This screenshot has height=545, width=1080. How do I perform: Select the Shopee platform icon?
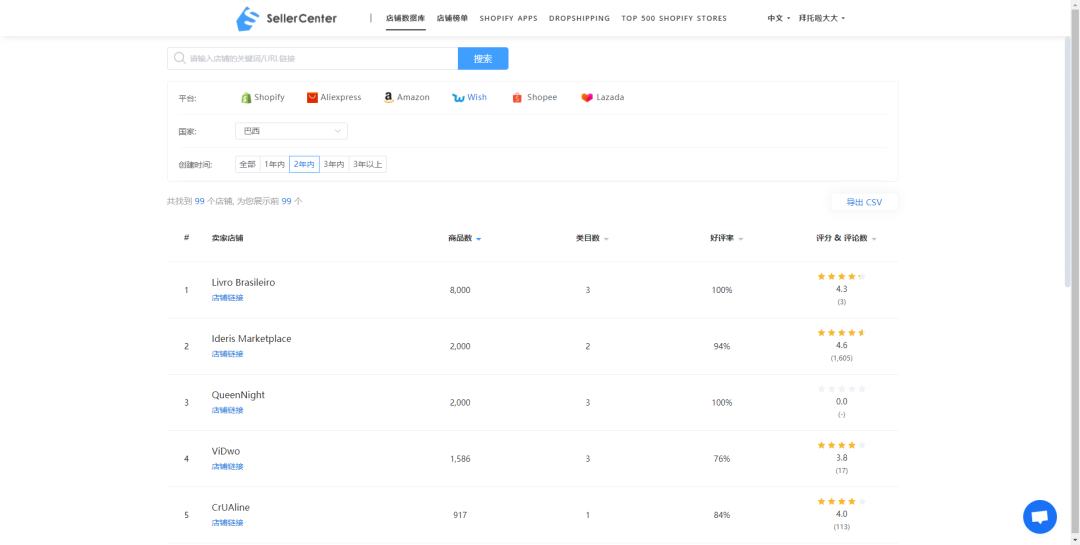coord(517,98)
